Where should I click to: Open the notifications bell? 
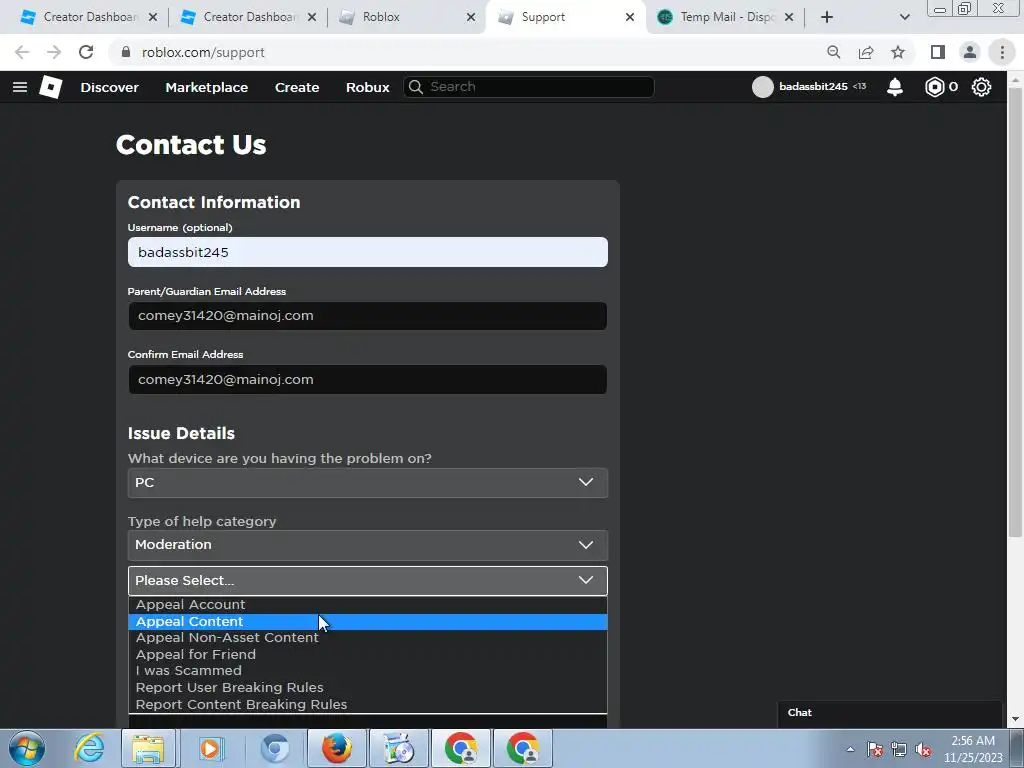coord(895,87)
